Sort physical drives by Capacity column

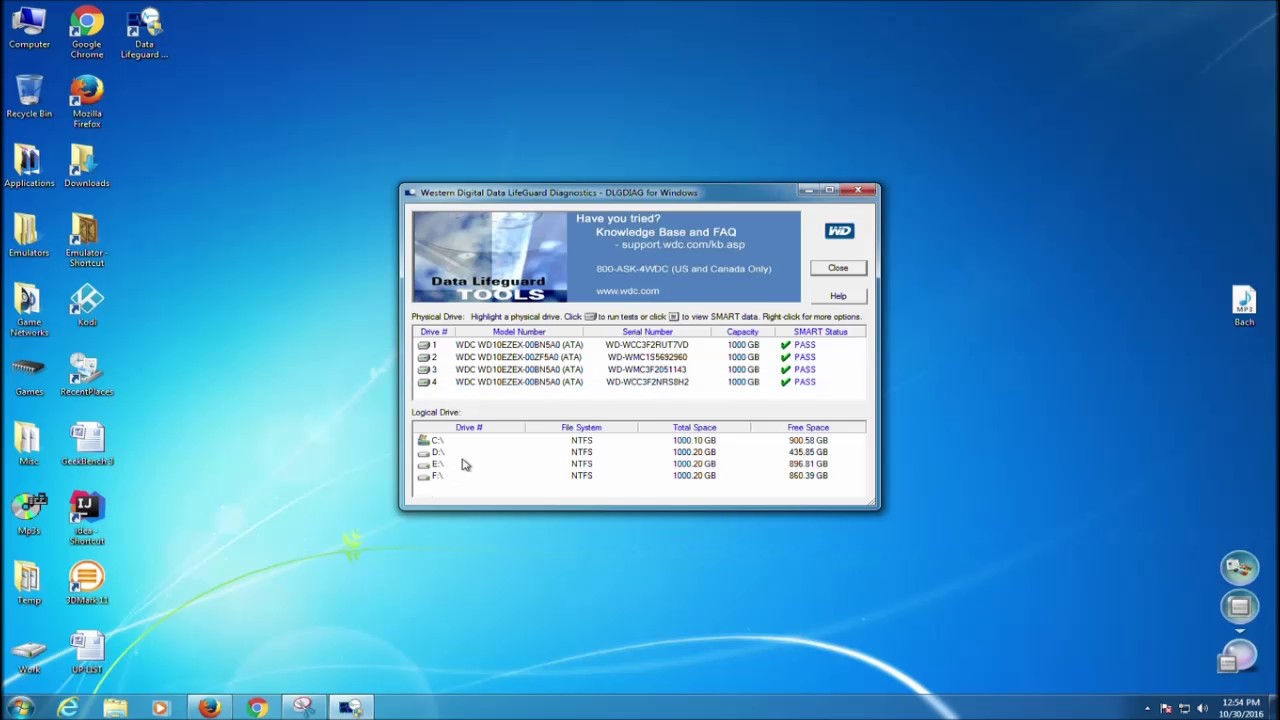[x=742, y=332]
